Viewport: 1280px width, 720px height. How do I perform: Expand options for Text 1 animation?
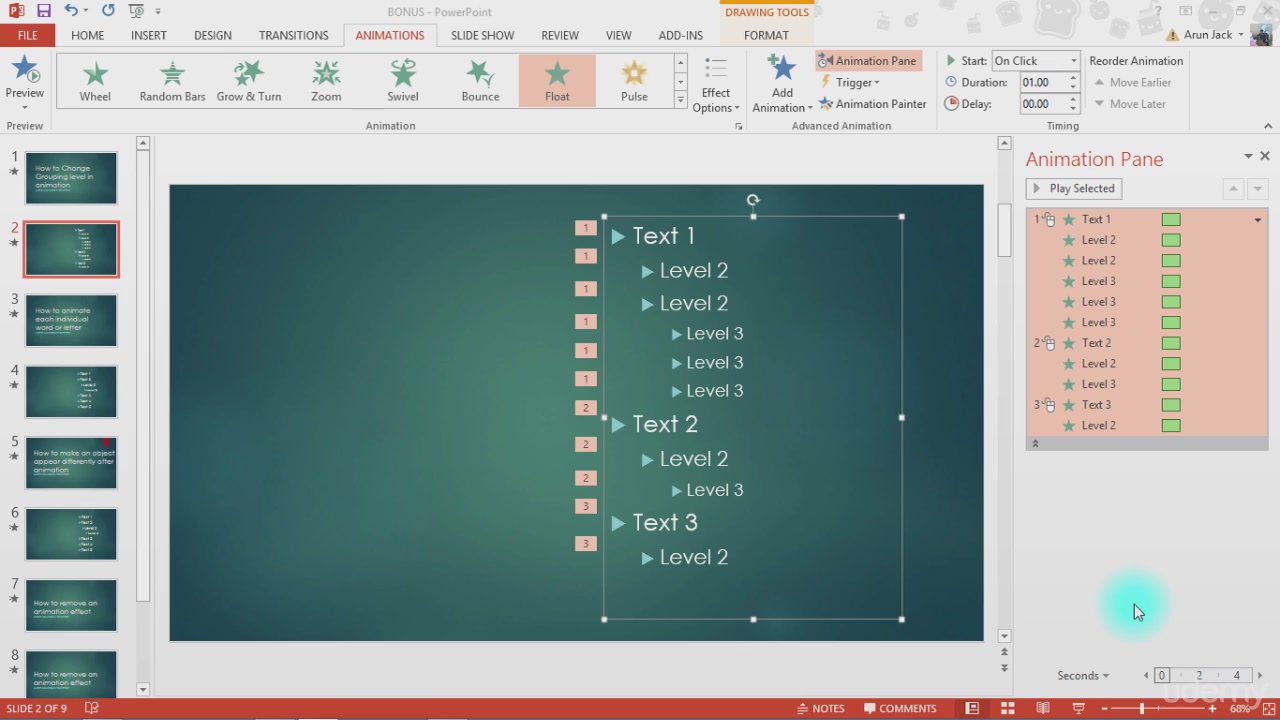tap(1257, 219)
